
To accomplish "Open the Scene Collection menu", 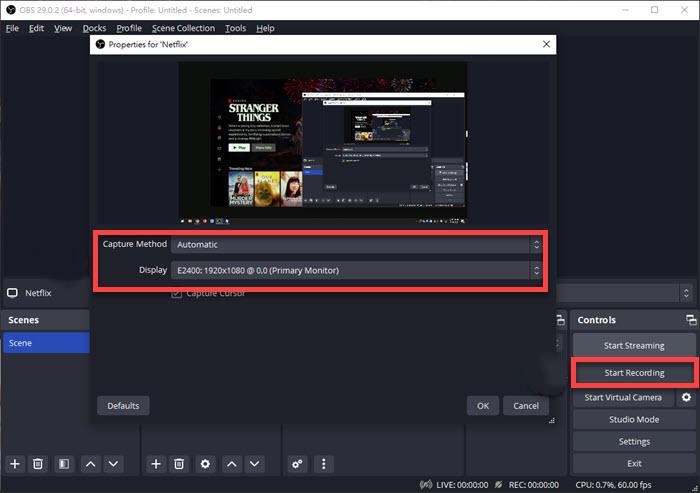I will point(183,28).
